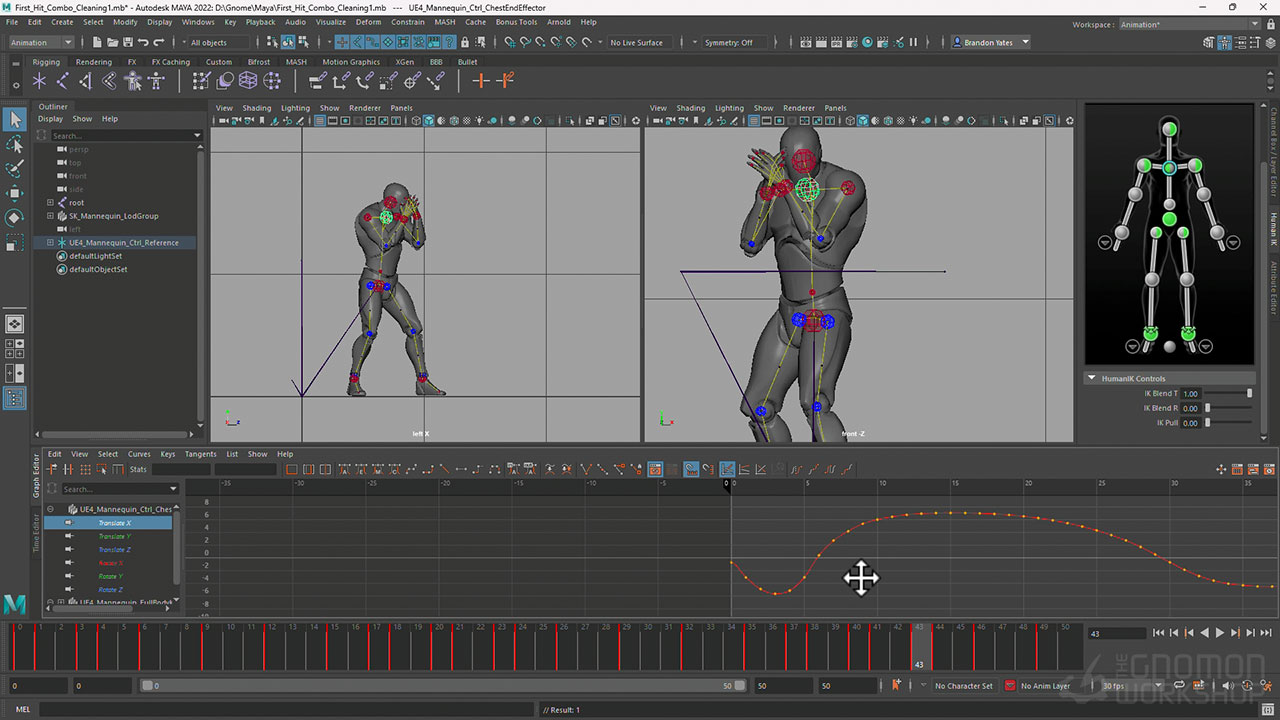1280x720 pixels.
Task: Switch to the Rigging shelf tab
Action: tap(45, 62)
